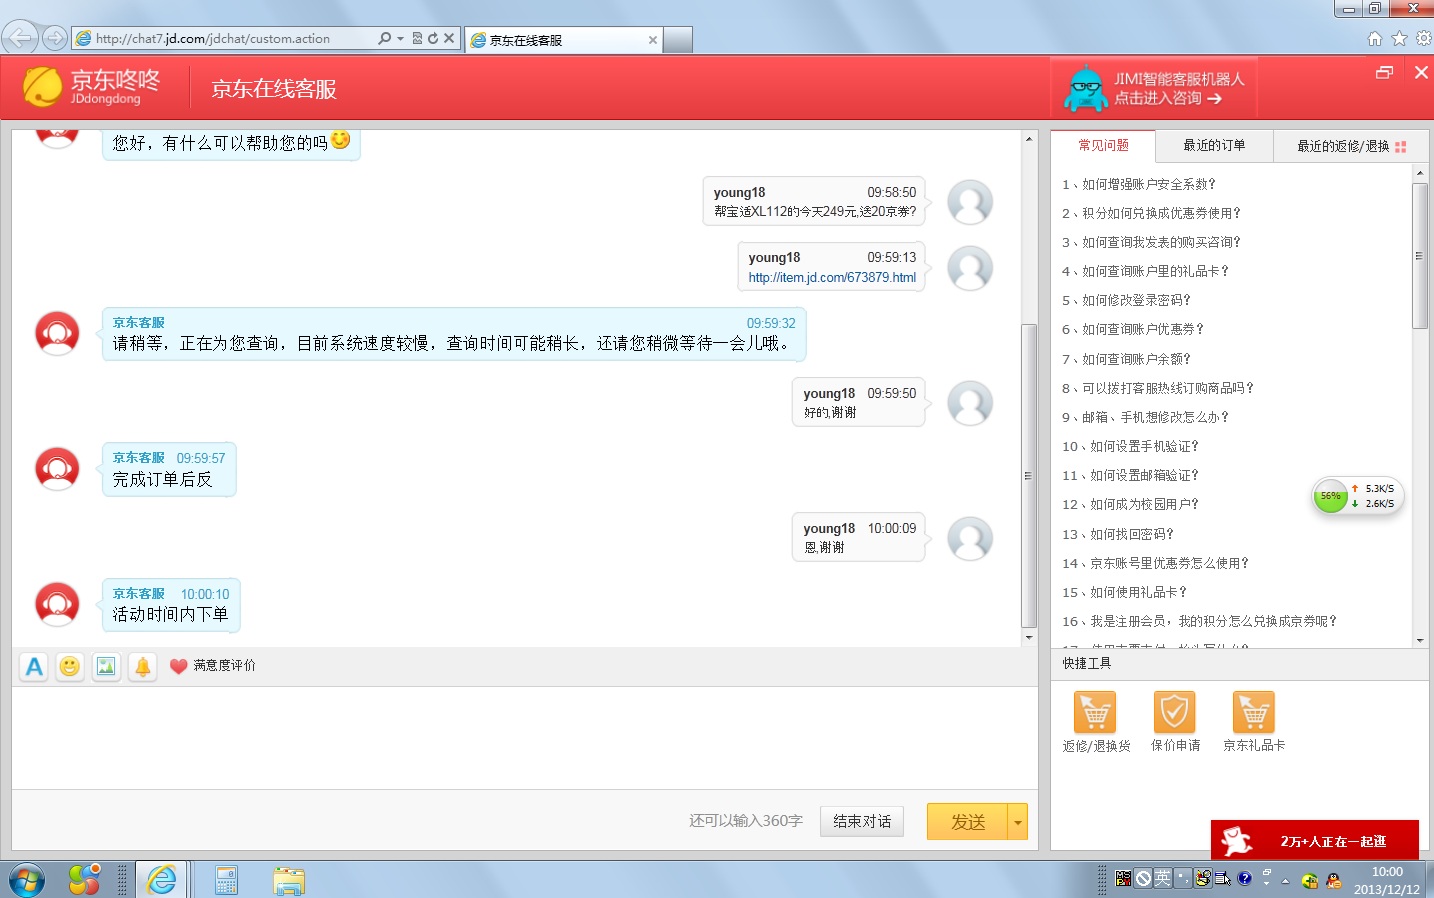Image resolution: width=1434 pixels, height=898 pixels.
Task: Open FAQ 如何使用礼品卡
Action: tap(1124, 592)
